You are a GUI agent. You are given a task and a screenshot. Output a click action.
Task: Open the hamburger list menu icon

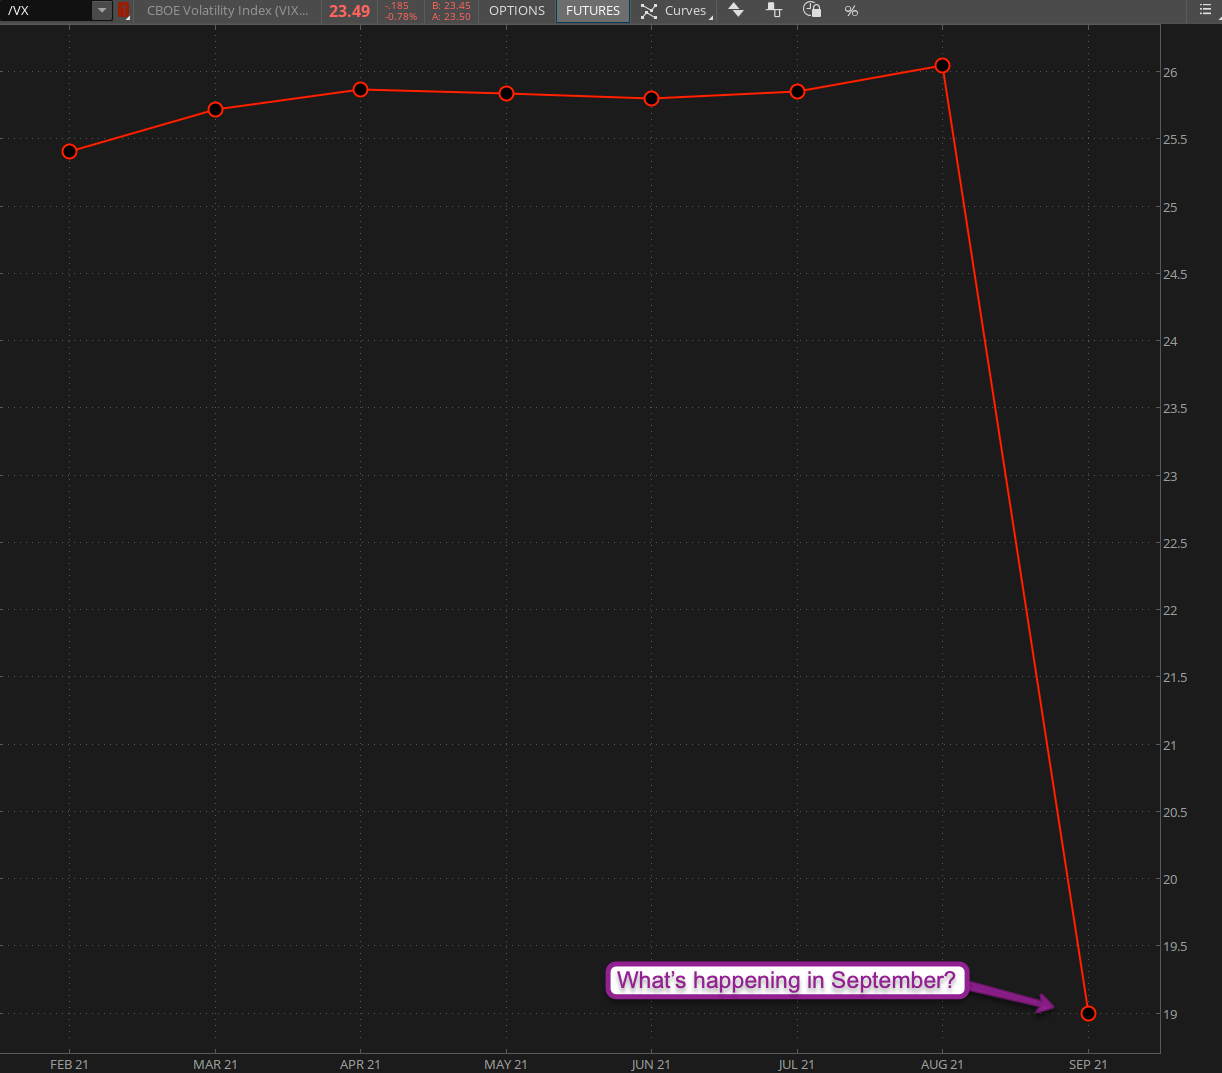point(1205,11)
